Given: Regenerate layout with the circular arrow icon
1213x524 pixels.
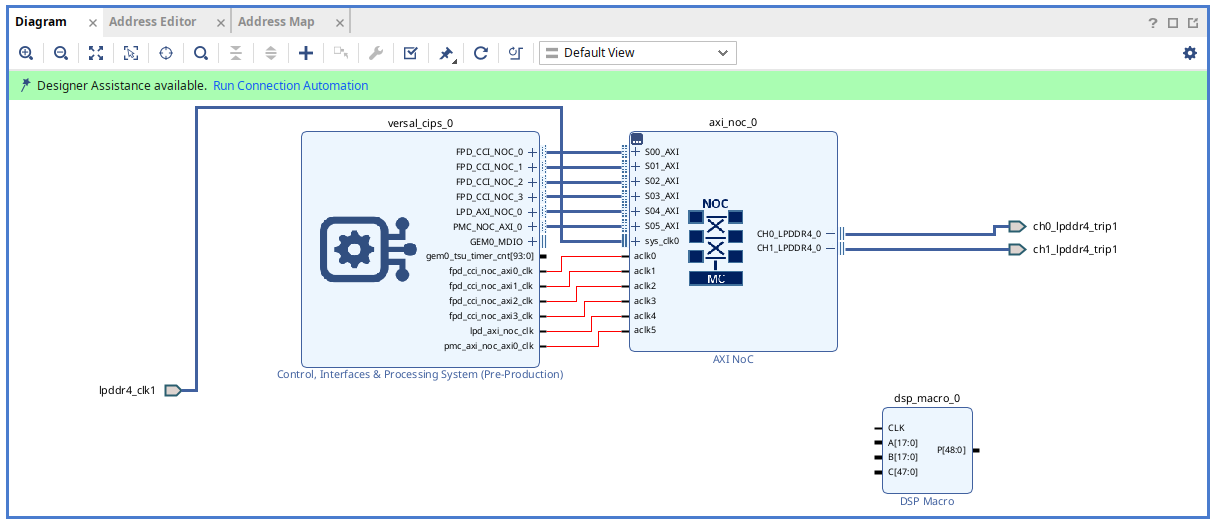Looking at the screenshot, I should [x=481, y=53].
